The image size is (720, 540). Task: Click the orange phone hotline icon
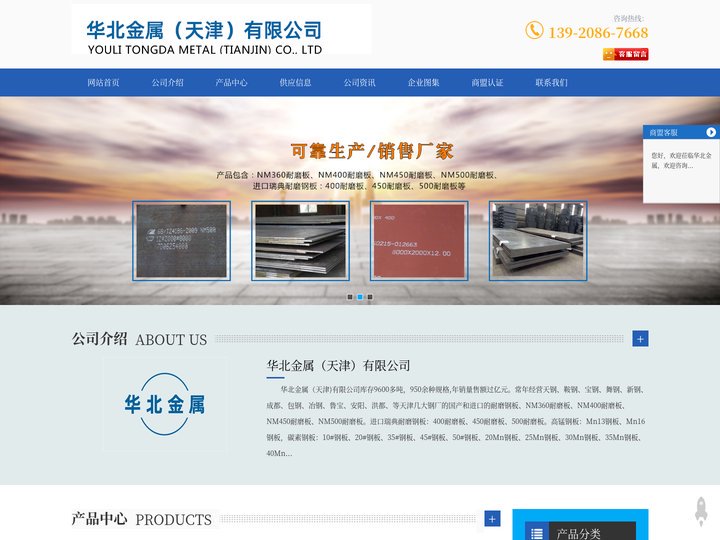tap(534, 31)
